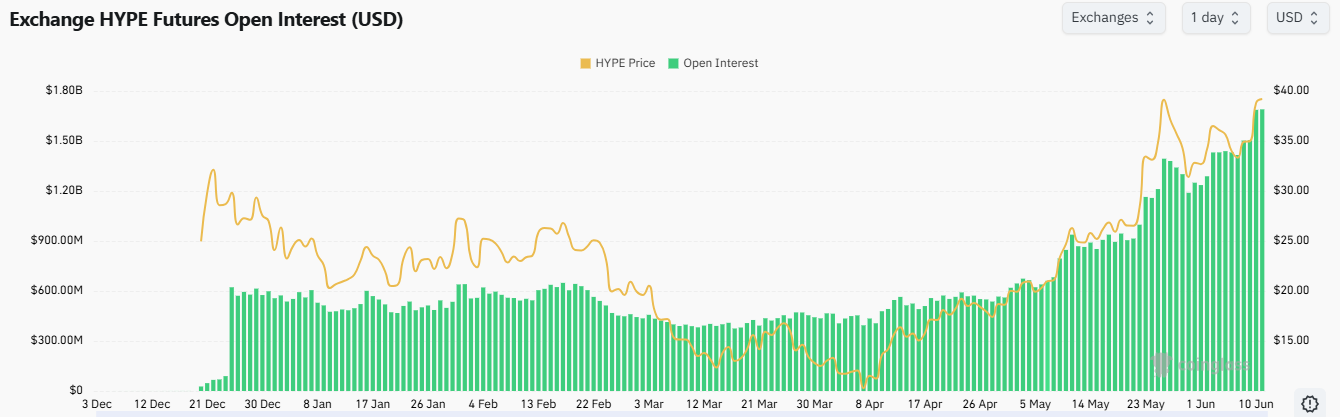The width and height of the screenshot is (1340, 417).
Task: Toggle the HYPE Price legend series
Action: (617, 63)
